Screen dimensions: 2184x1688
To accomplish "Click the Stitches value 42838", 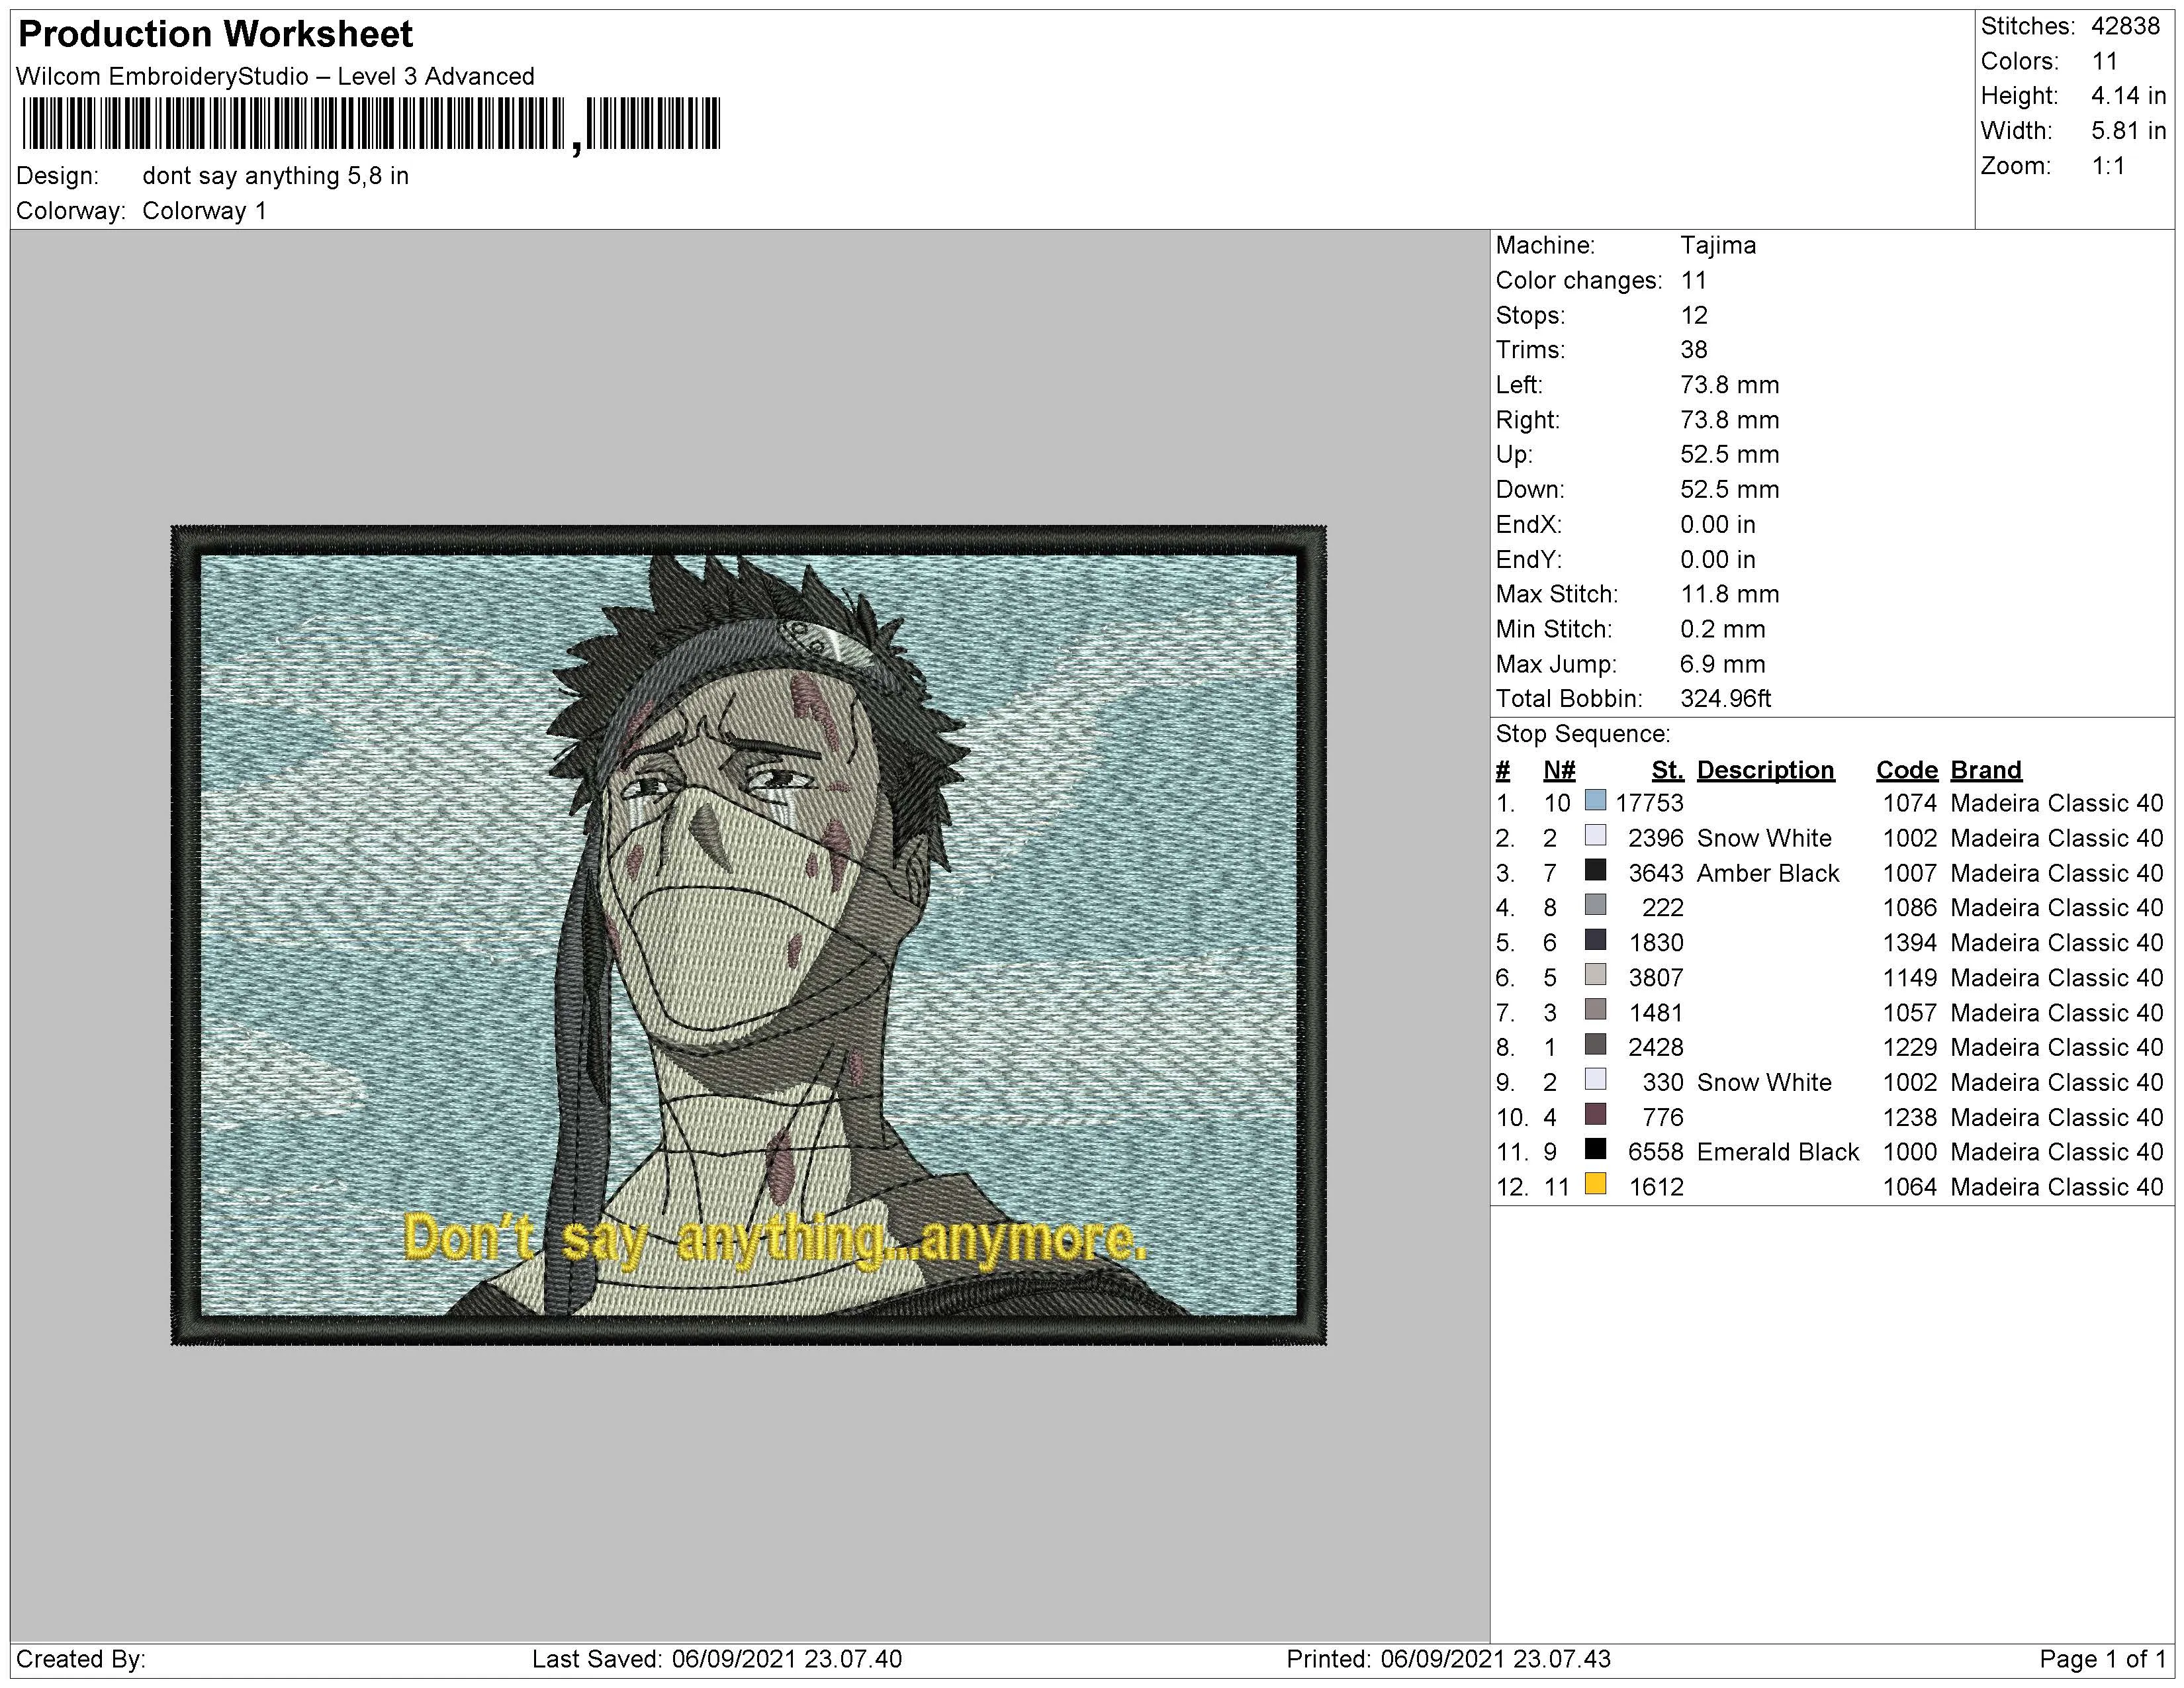I will click(2126, 26).
